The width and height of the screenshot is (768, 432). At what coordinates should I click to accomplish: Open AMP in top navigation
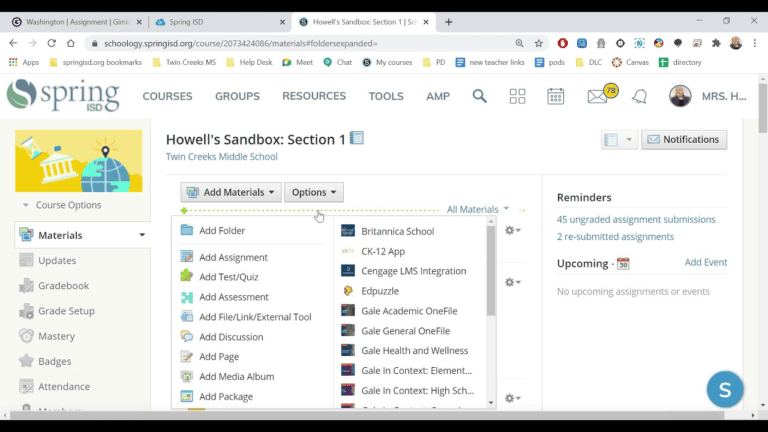pos(438,96)
